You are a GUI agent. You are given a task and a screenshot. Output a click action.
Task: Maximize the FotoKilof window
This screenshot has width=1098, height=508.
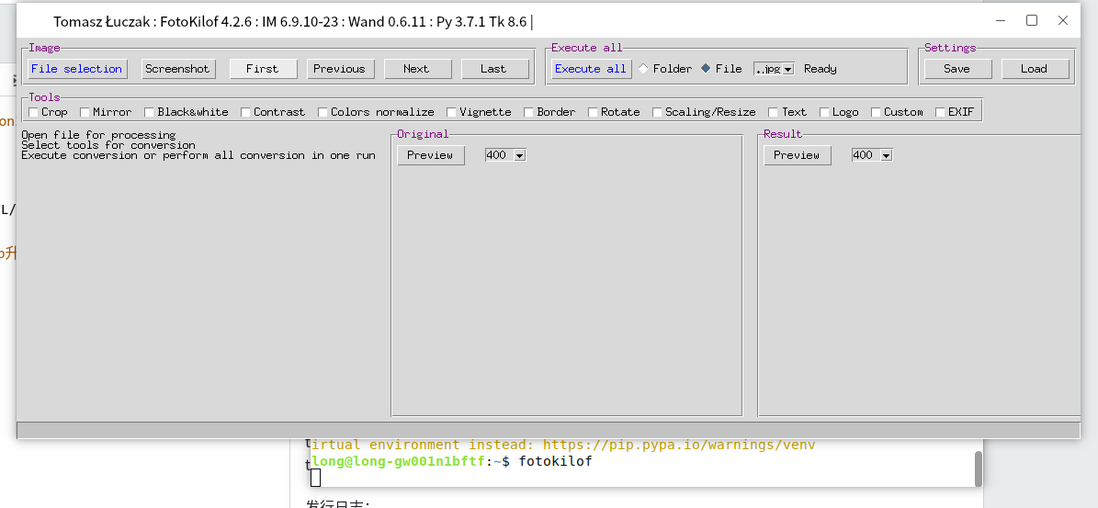click(1031, 21)
